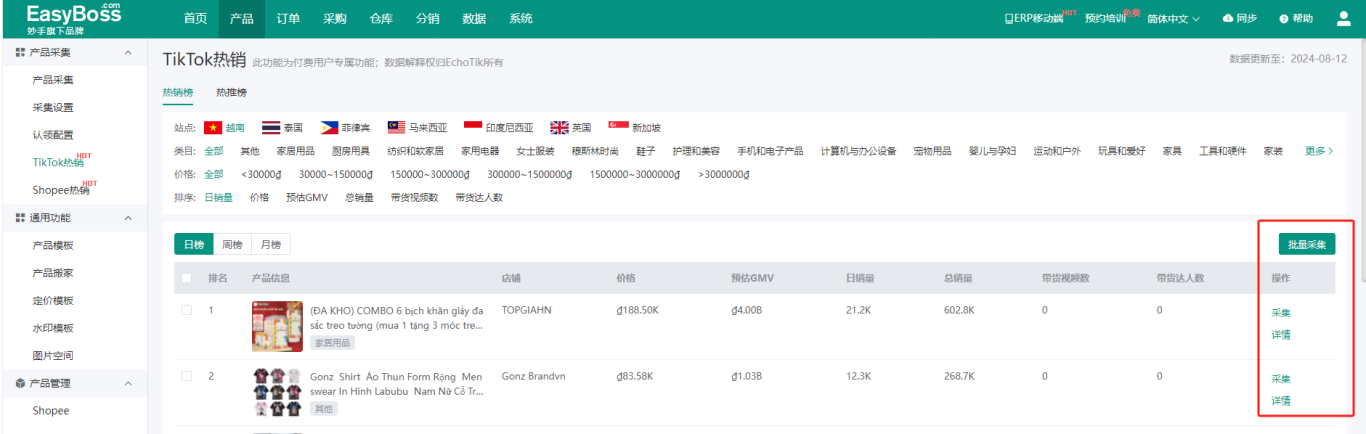Click the 产品采集 section grid icon
Screen dimensions: 1366x434
[20, 52]
